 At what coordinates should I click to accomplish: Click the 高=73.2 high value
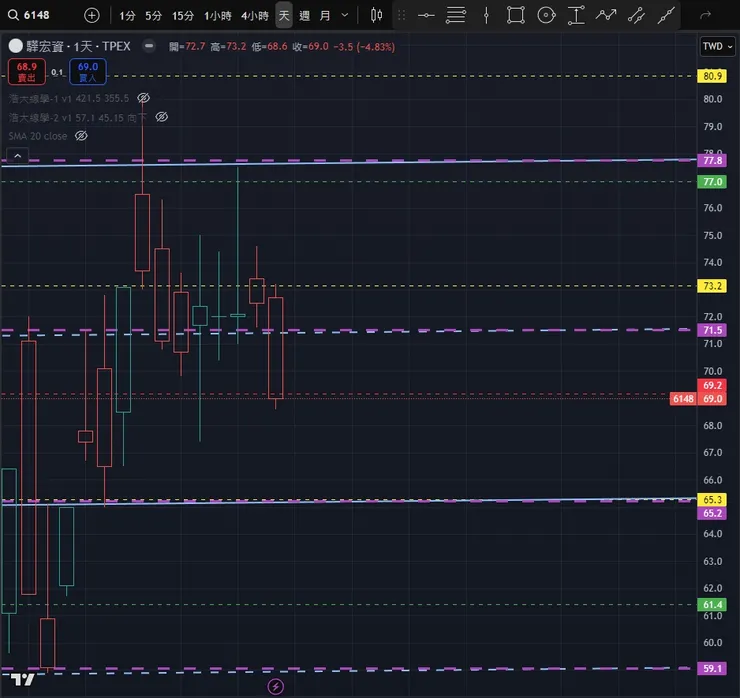point(228,47)
